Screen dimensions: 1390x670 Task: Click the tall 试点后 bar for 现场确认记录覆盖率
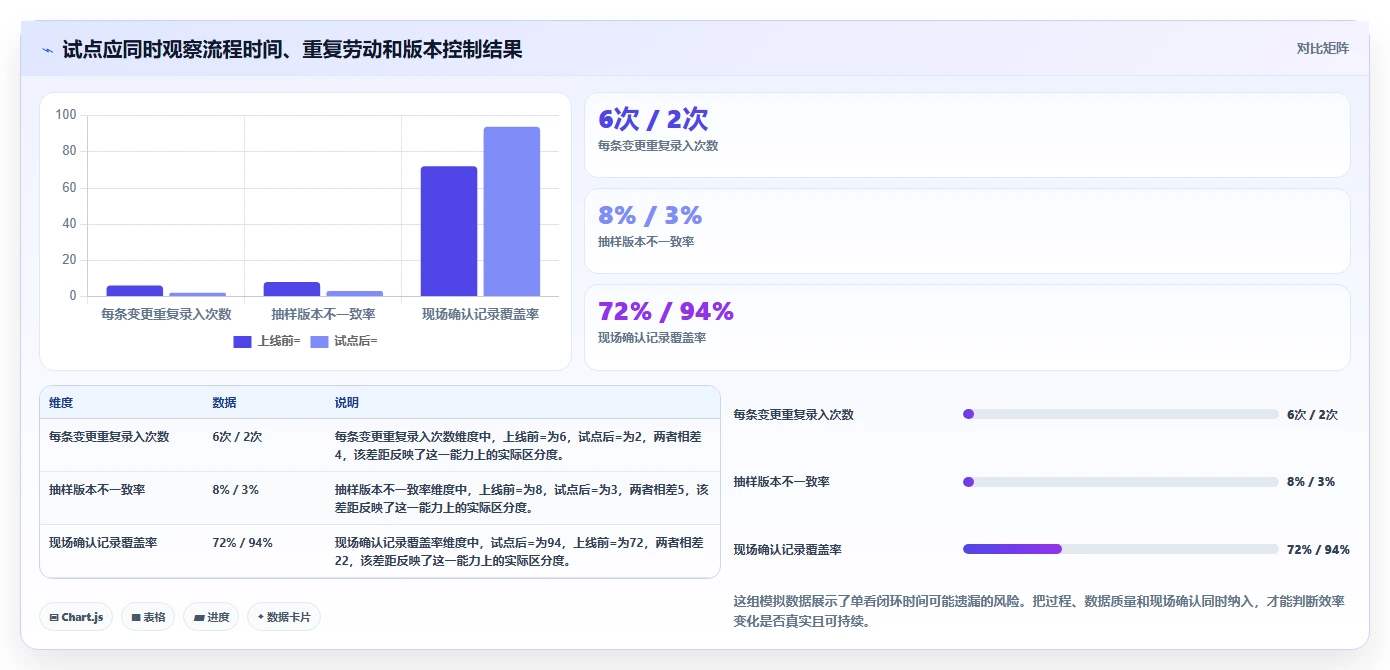(512, 211)
